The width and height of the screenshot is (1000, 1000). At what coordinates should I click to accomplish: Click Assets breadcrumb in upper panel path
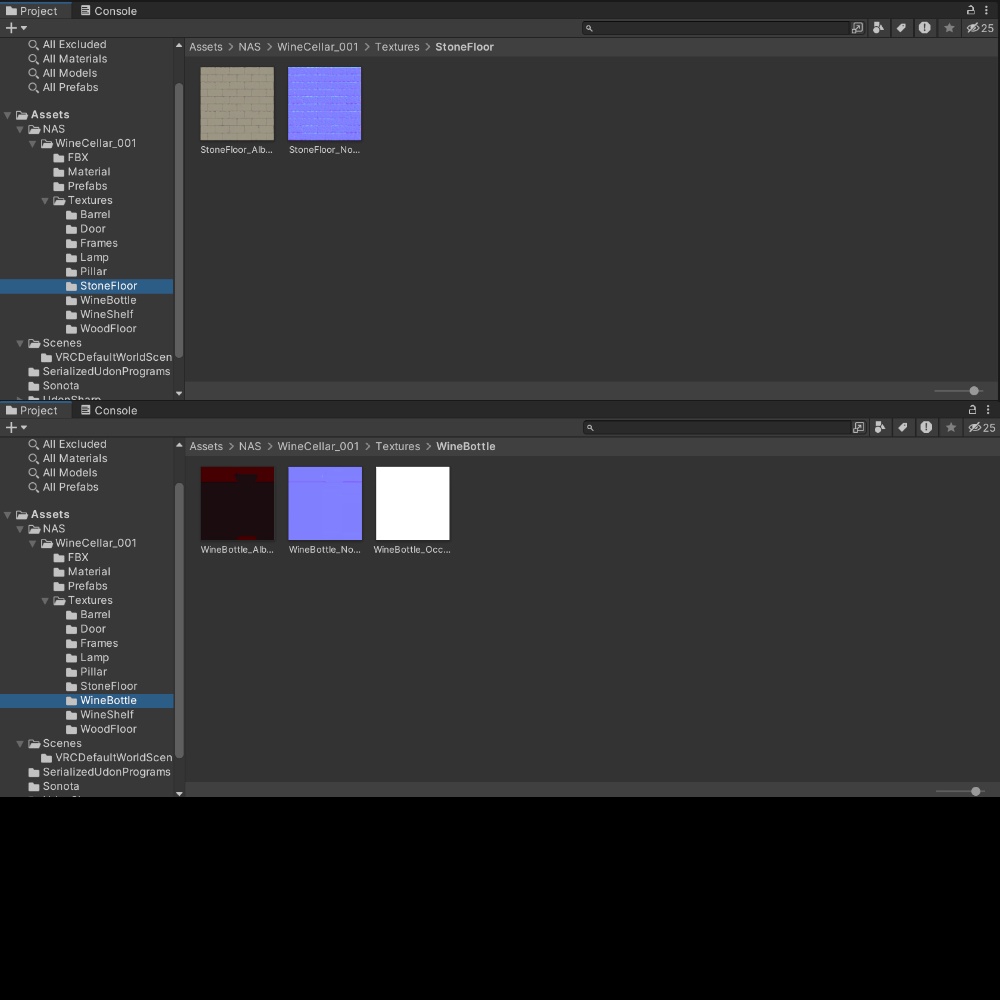[x=205, y=47]
